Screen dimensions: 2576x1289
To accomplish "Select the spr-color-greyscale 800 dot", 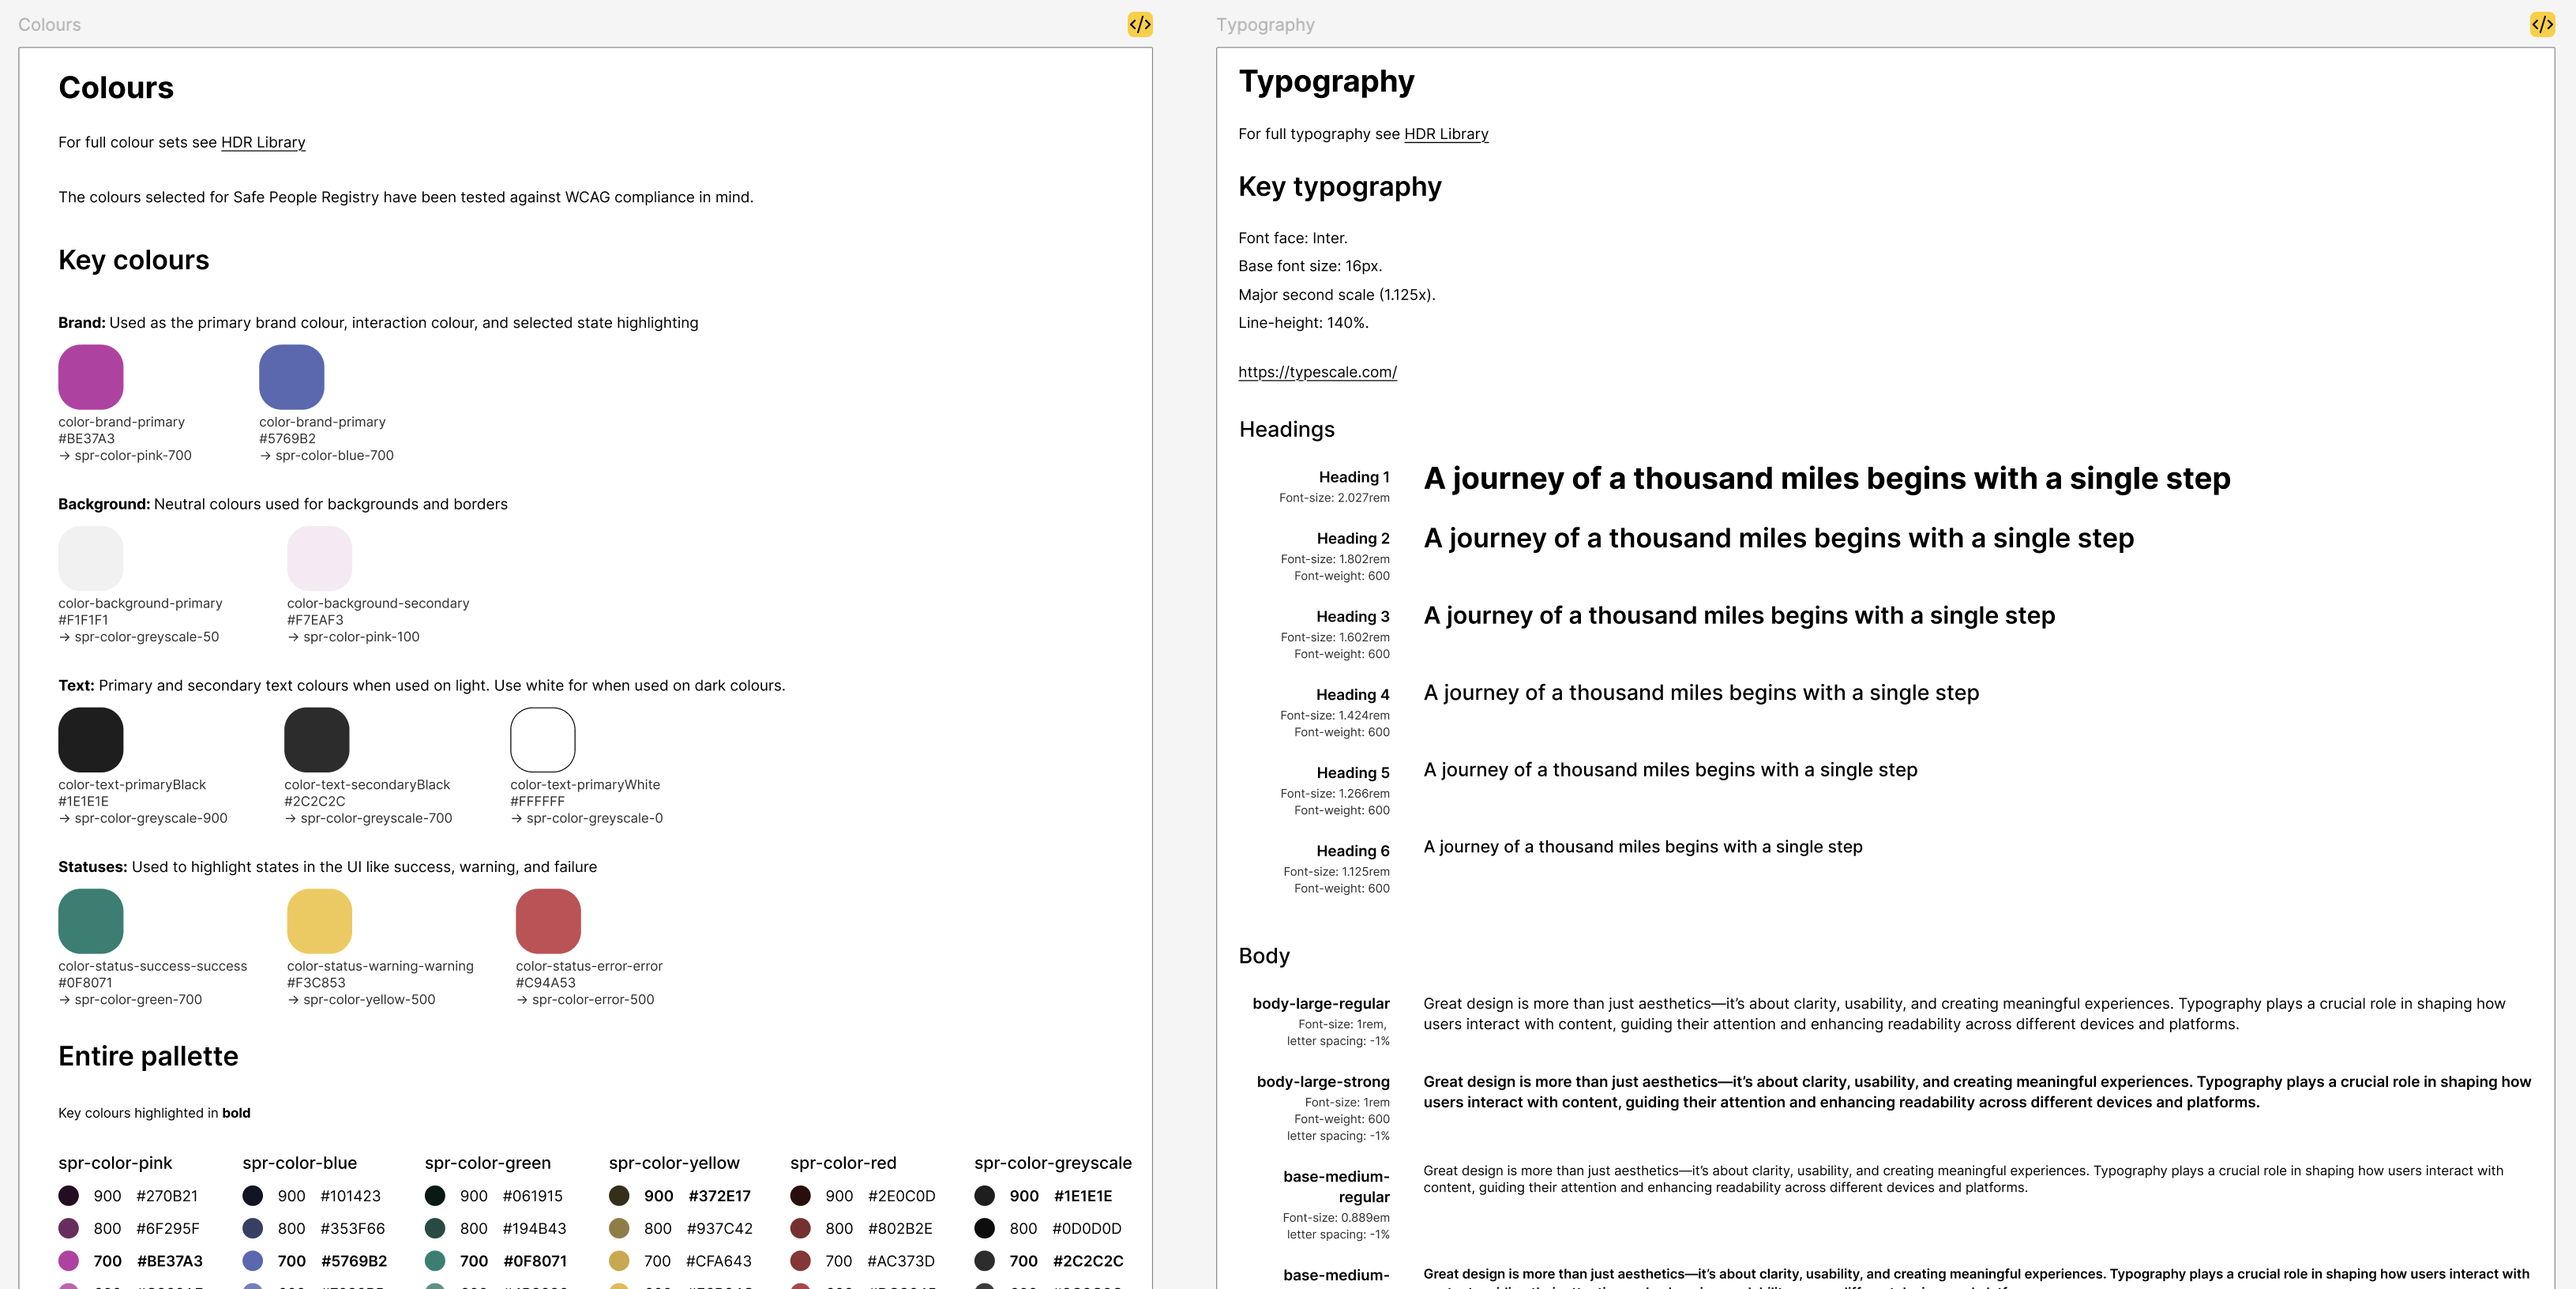I will pyautogui.click(x=985, y=1228).
